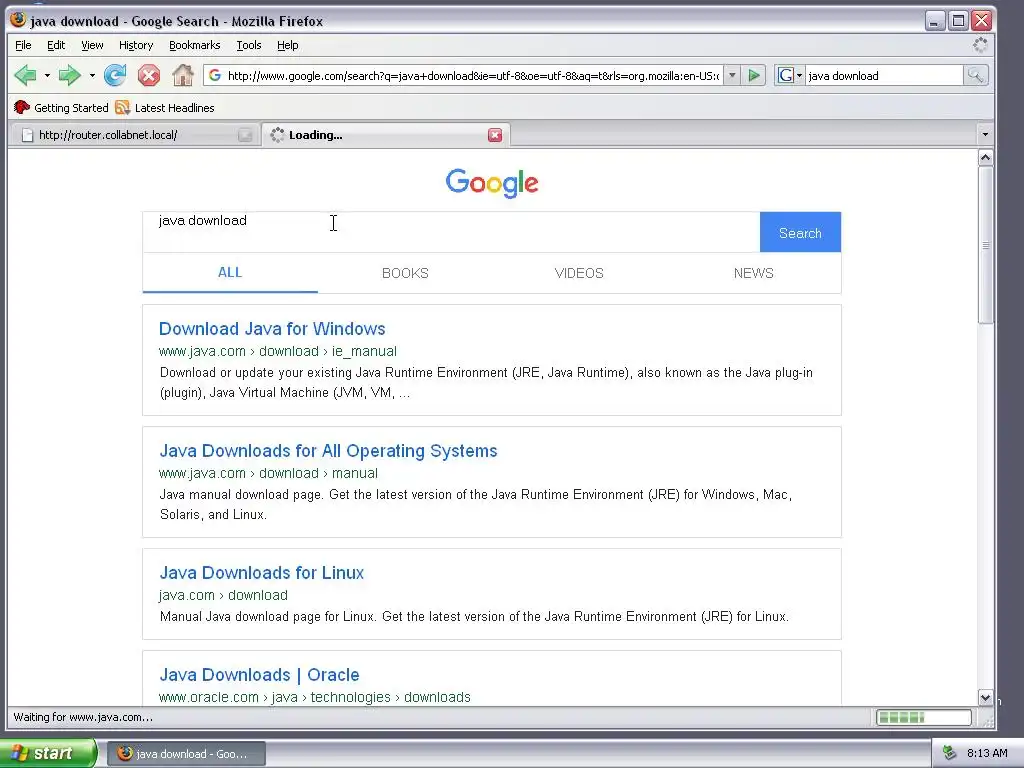1024x768 pixels.
Task: Click the Google page search field
Action: click(451, 232)
